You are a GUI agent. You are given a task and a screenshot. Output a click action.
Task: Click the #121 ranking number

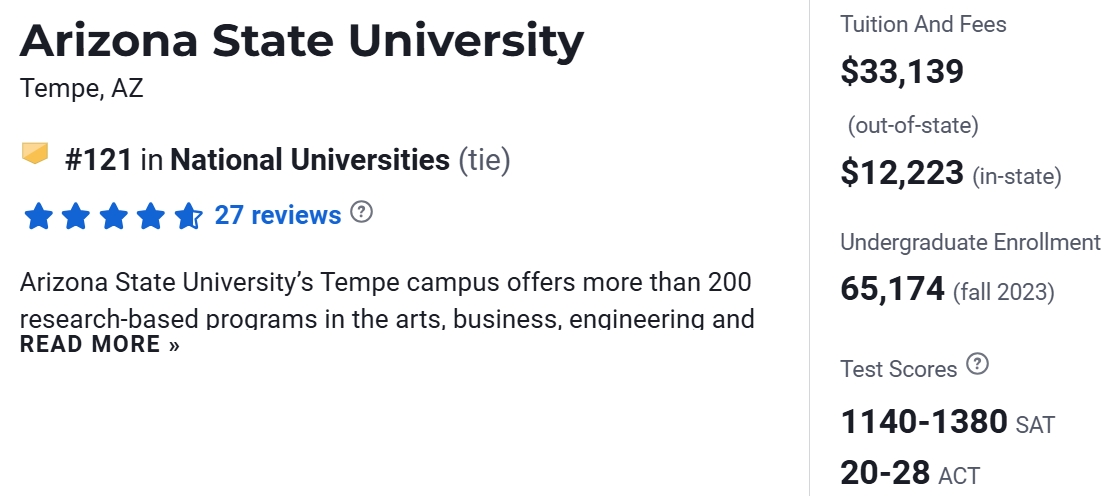tap(98, 160)
